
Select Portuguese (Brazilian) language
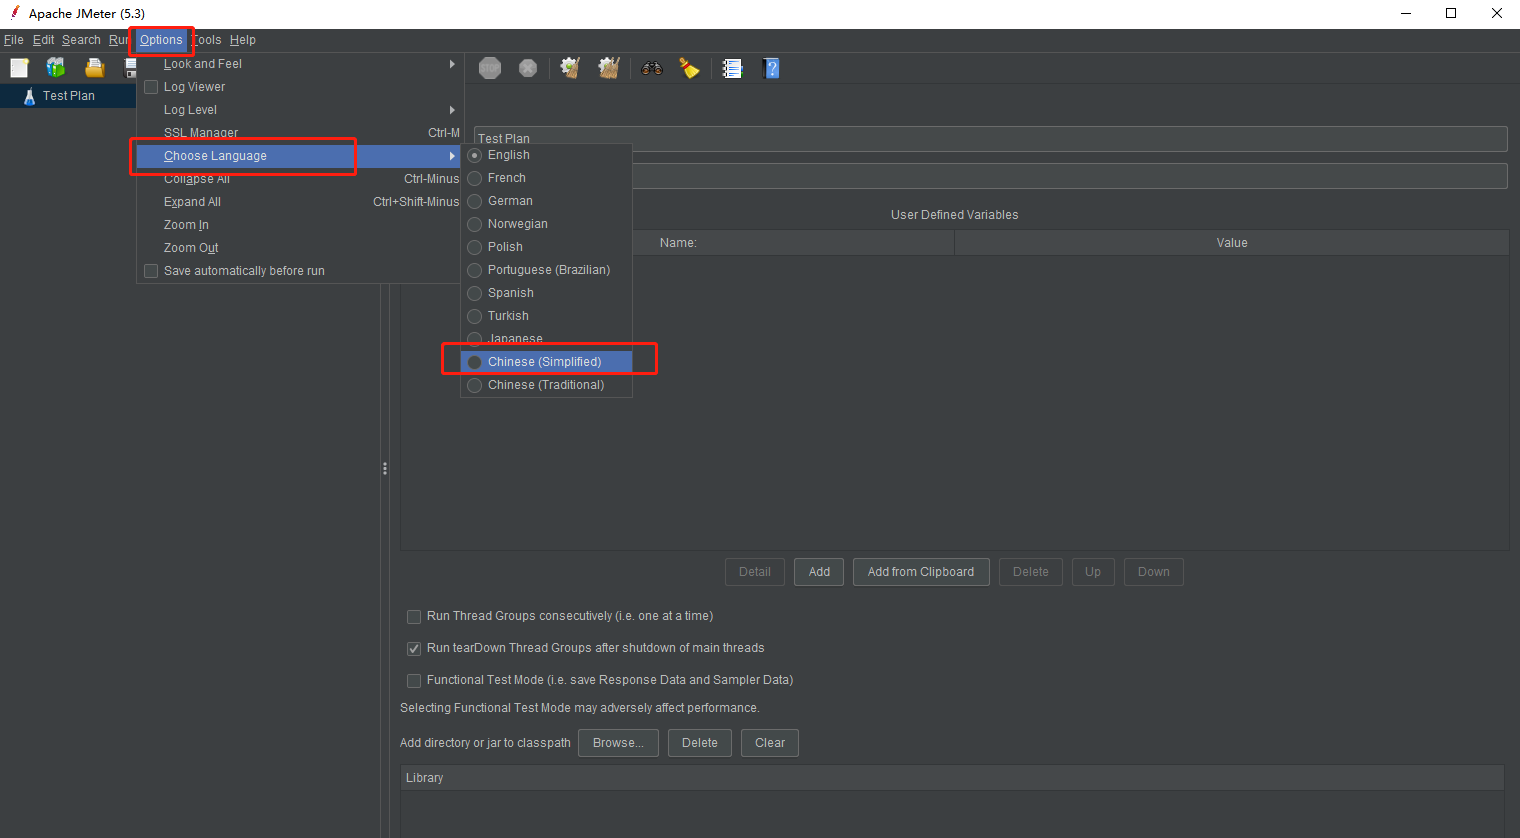[546, 270]
